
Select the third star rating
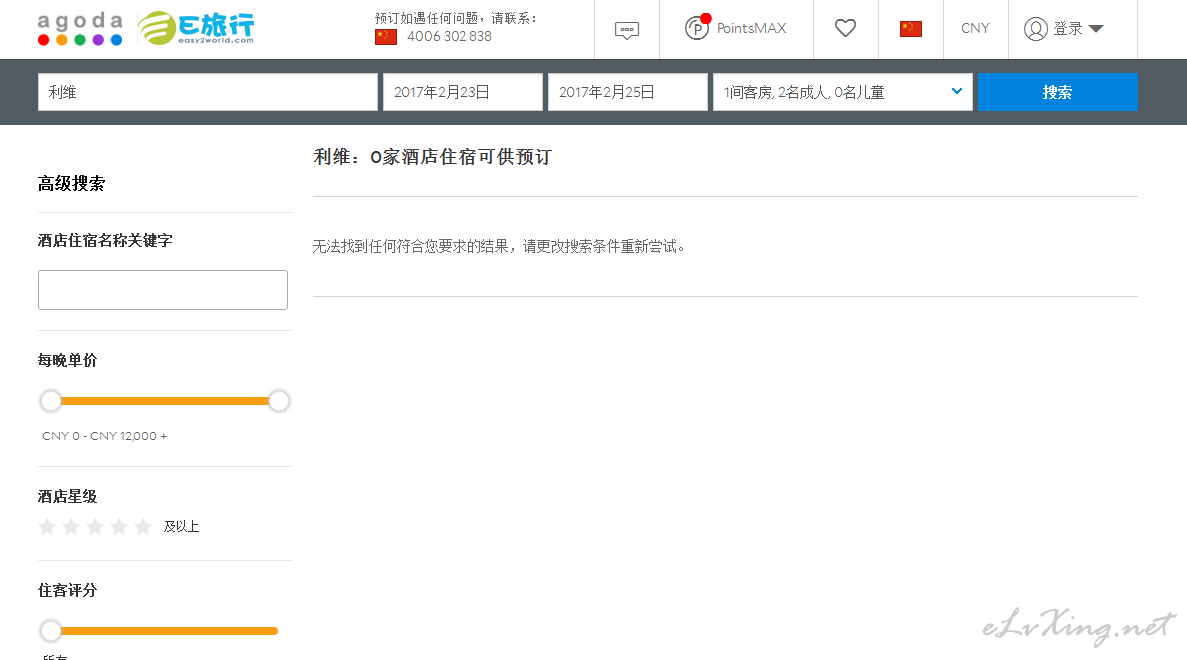95,527
